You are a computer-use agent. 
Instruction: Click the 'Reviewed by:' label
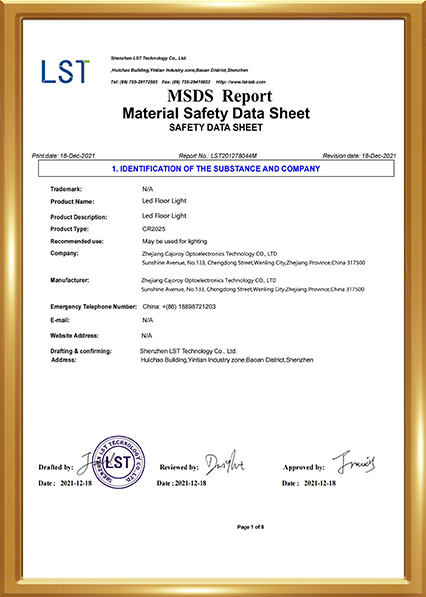179,467
